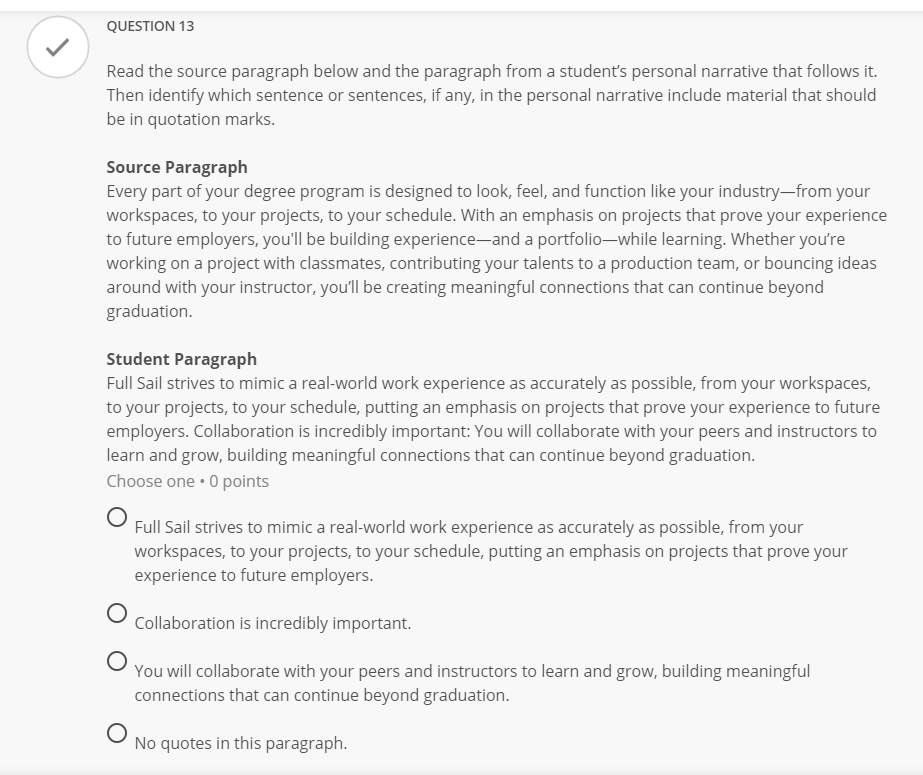Click the QUESTION 13 heading label
923x775 pixels.
pyautogui.click(x=148, y=26)
